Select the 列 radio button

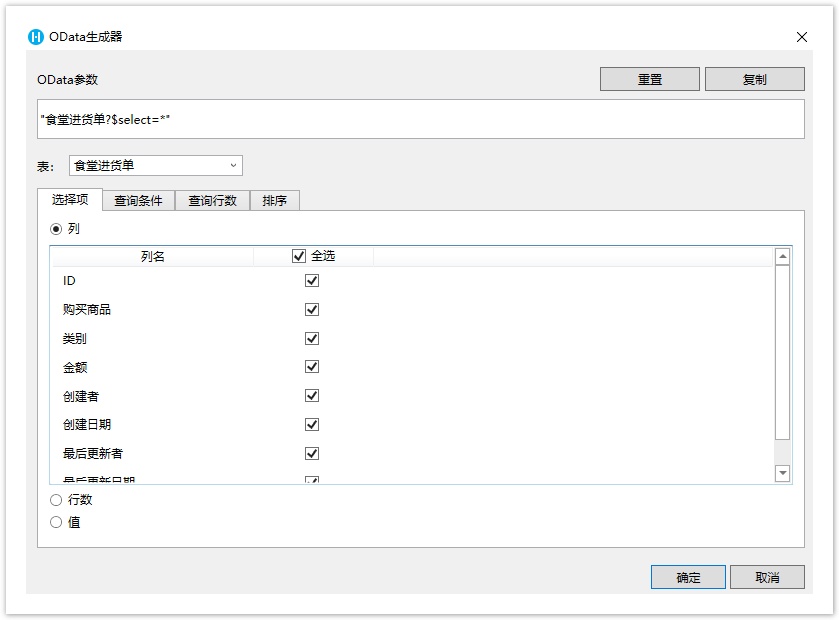(x=56, y=229)
